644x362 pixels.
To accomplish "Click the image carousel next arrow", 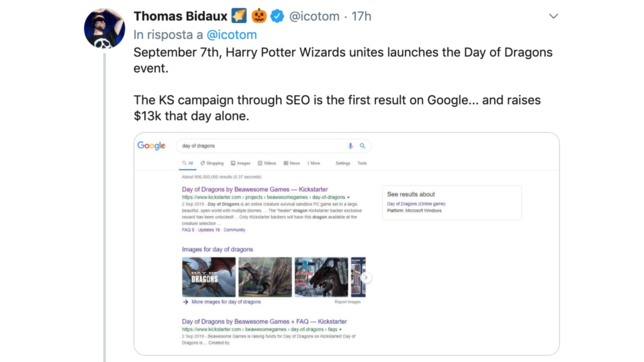I will 366,277.
